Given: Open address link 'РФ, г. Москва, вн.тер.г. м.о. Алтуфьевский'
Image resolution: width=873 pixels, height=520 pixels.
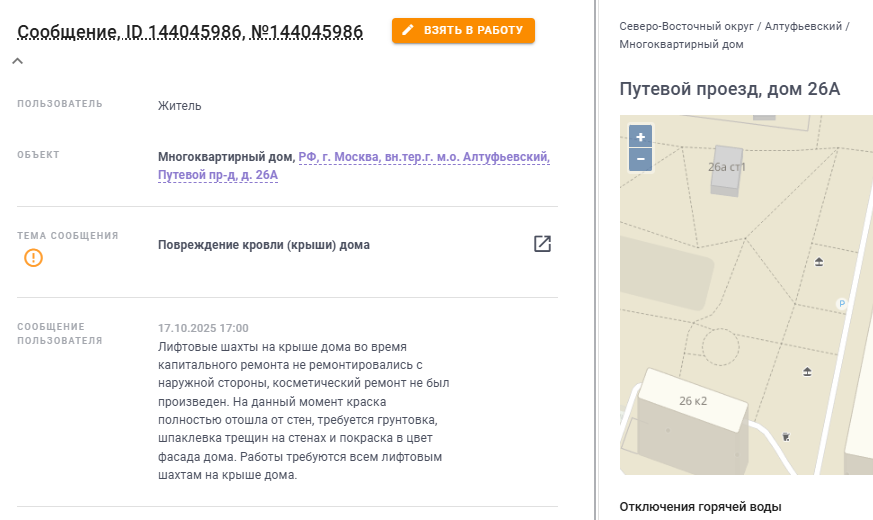Looking at the screenshot, I should [424, 157].
